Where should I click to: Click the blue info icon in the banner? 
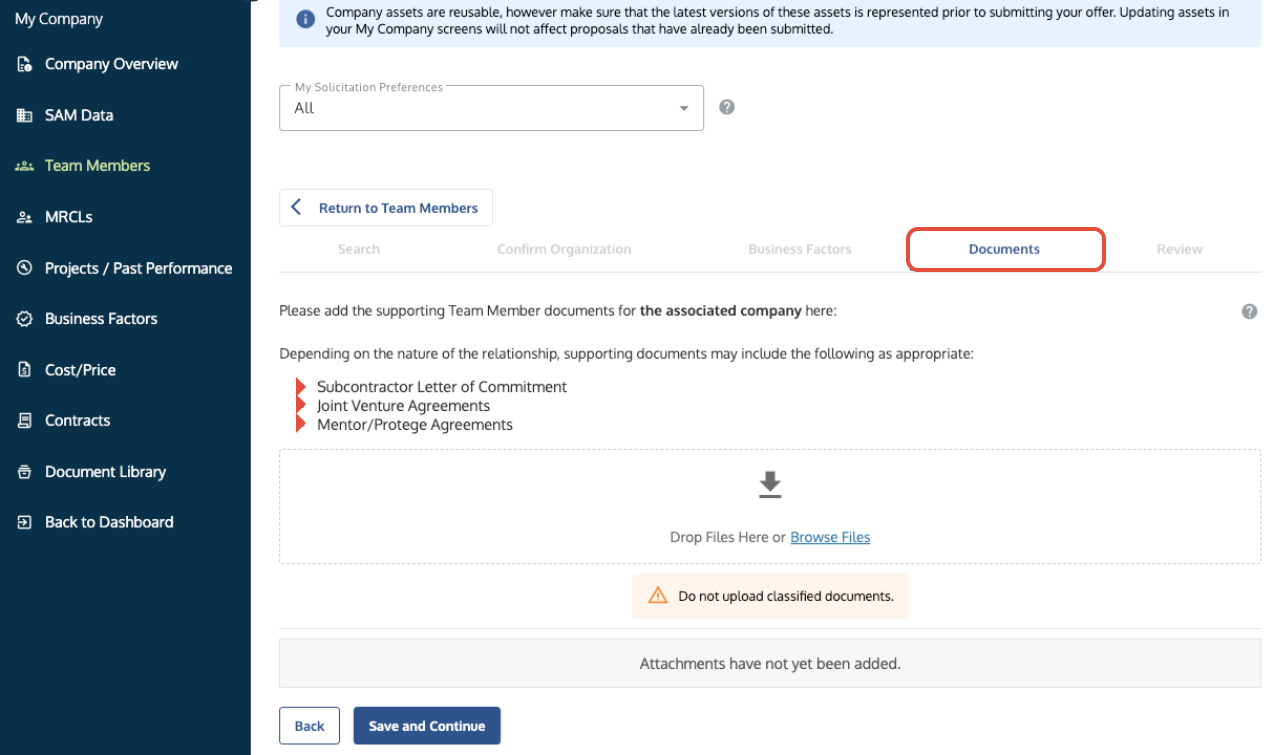(x=306, y=20)
